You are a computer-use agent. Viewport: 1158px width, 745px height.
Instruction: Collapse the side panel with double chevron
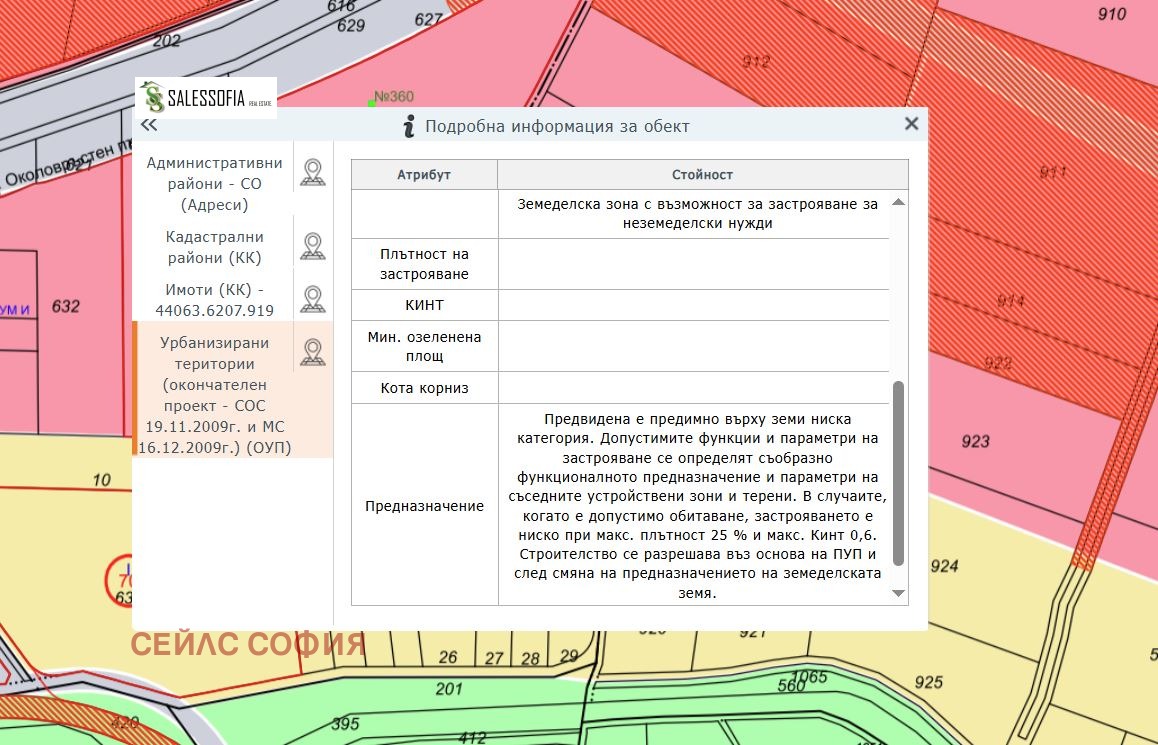pos(149,125)
